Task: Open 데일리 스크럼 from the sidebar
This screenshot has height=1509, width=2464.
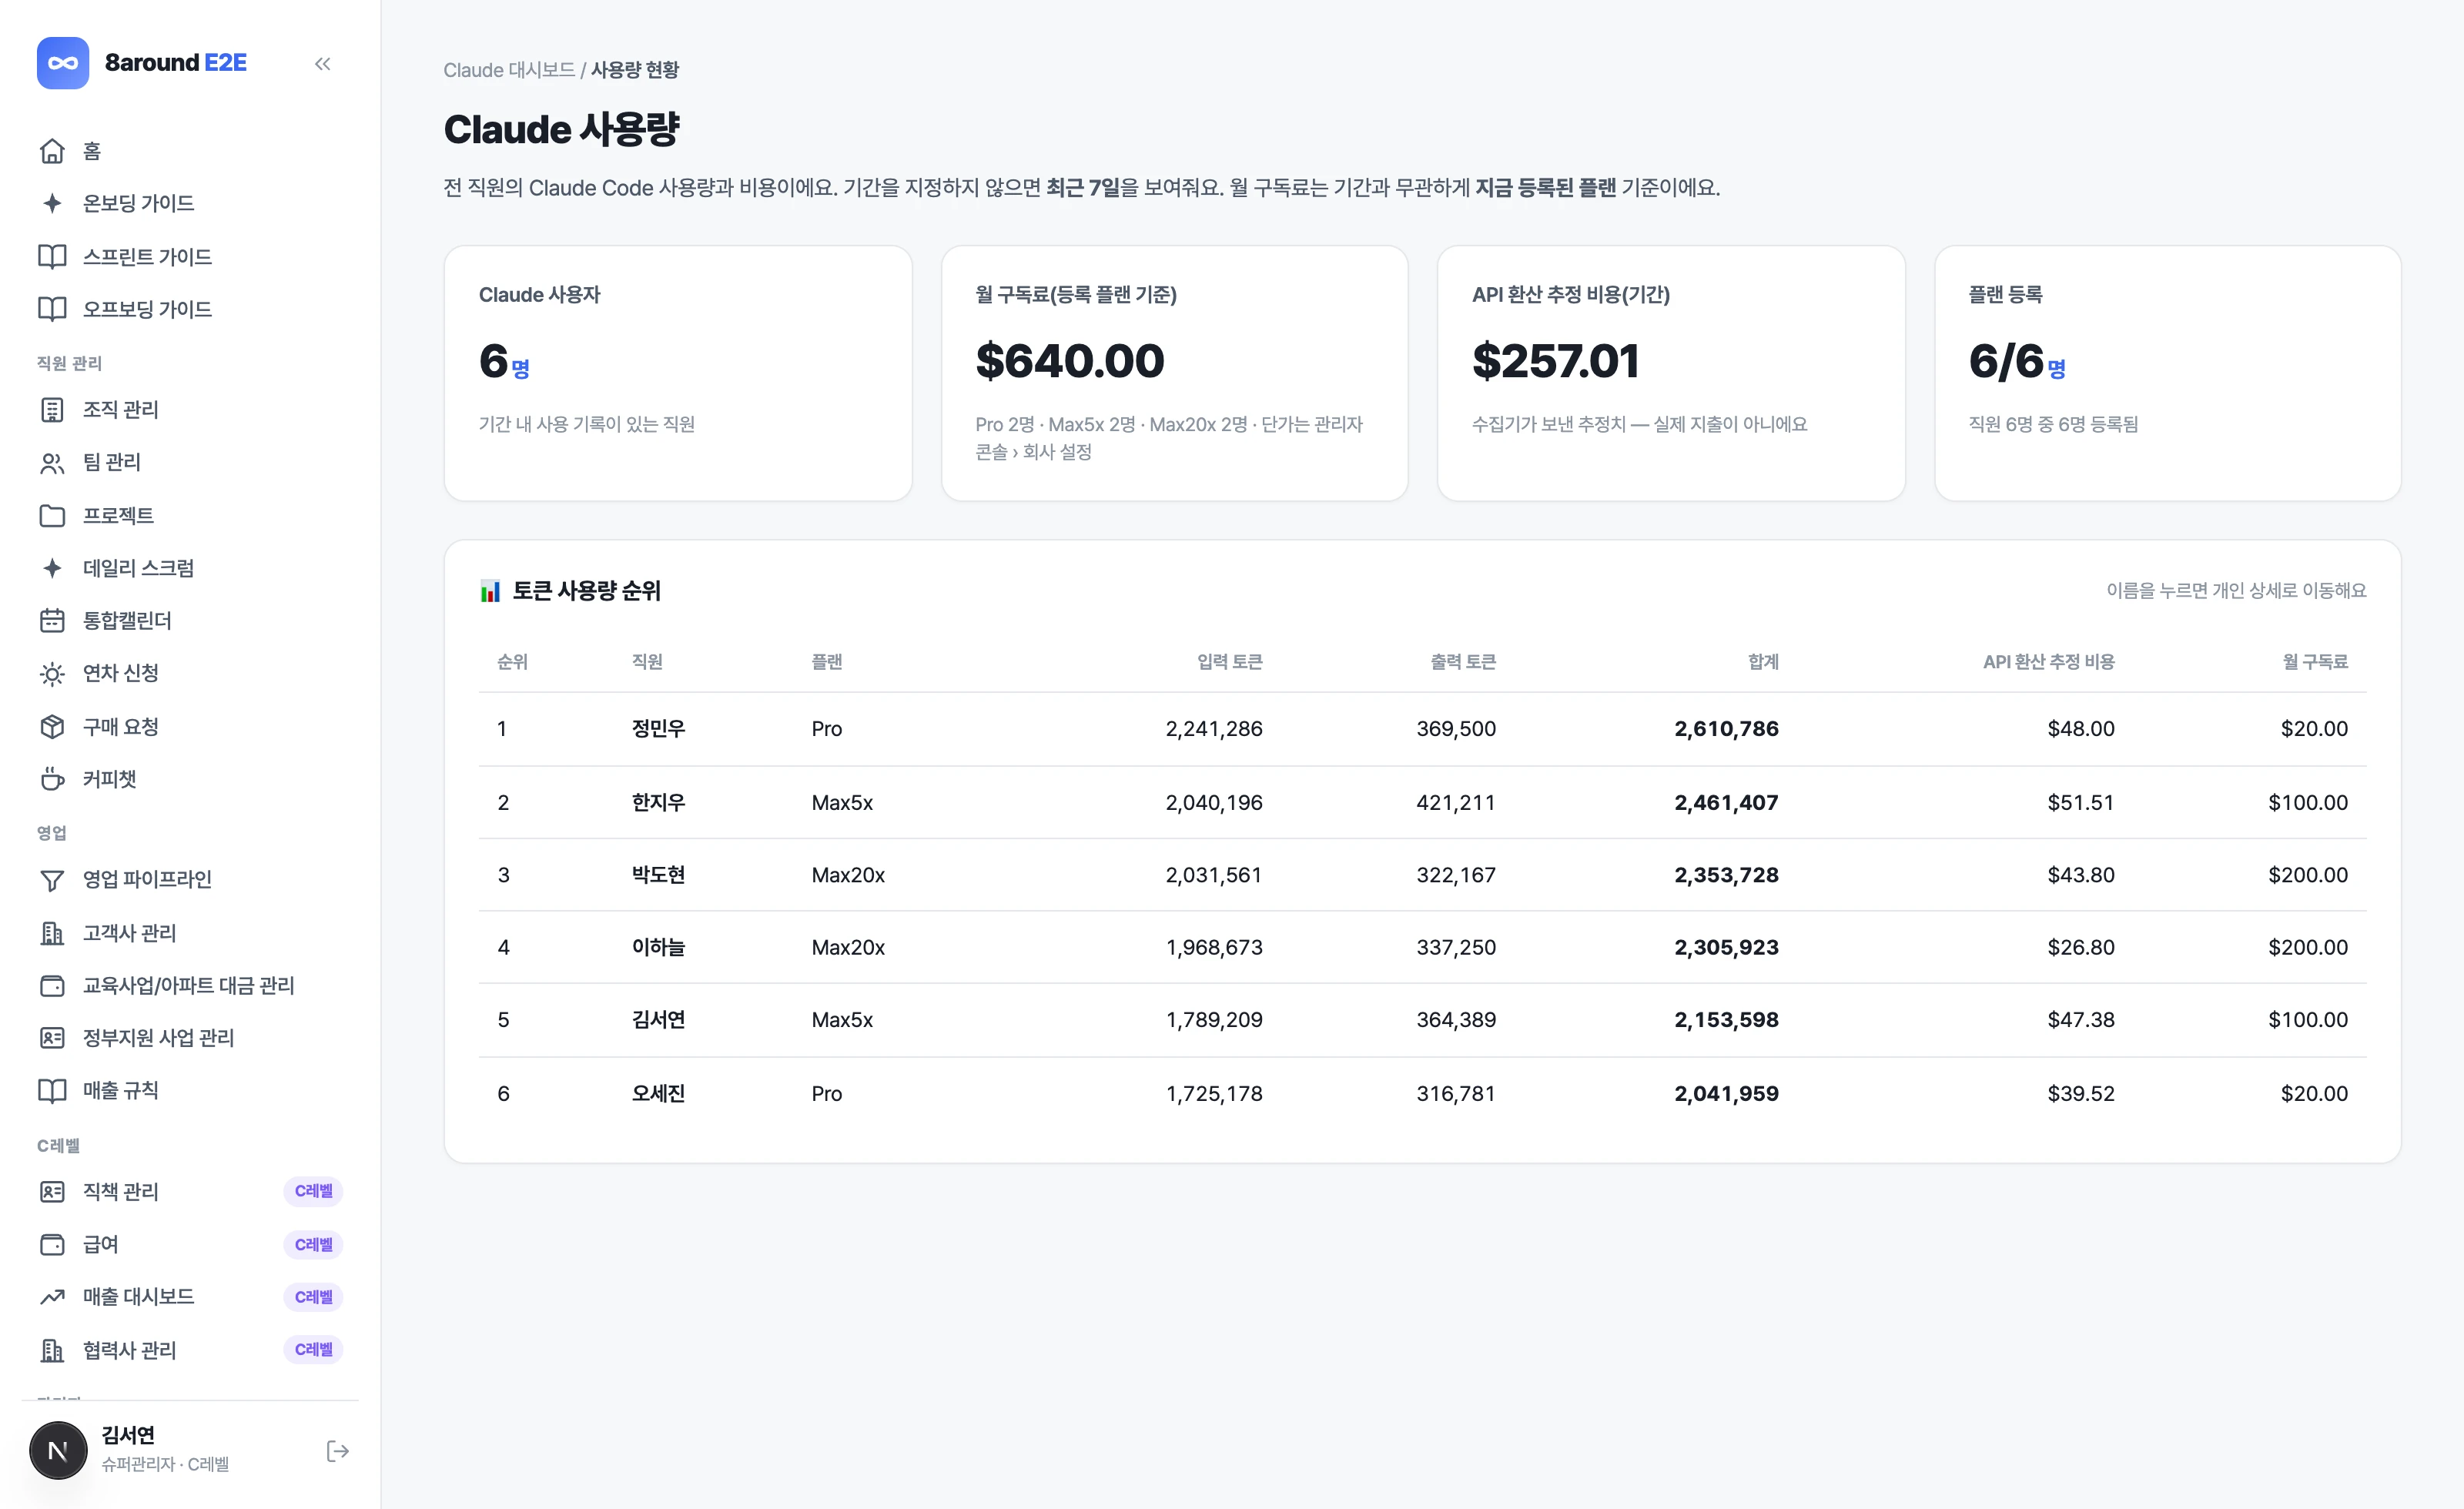Action: point(190,568)
